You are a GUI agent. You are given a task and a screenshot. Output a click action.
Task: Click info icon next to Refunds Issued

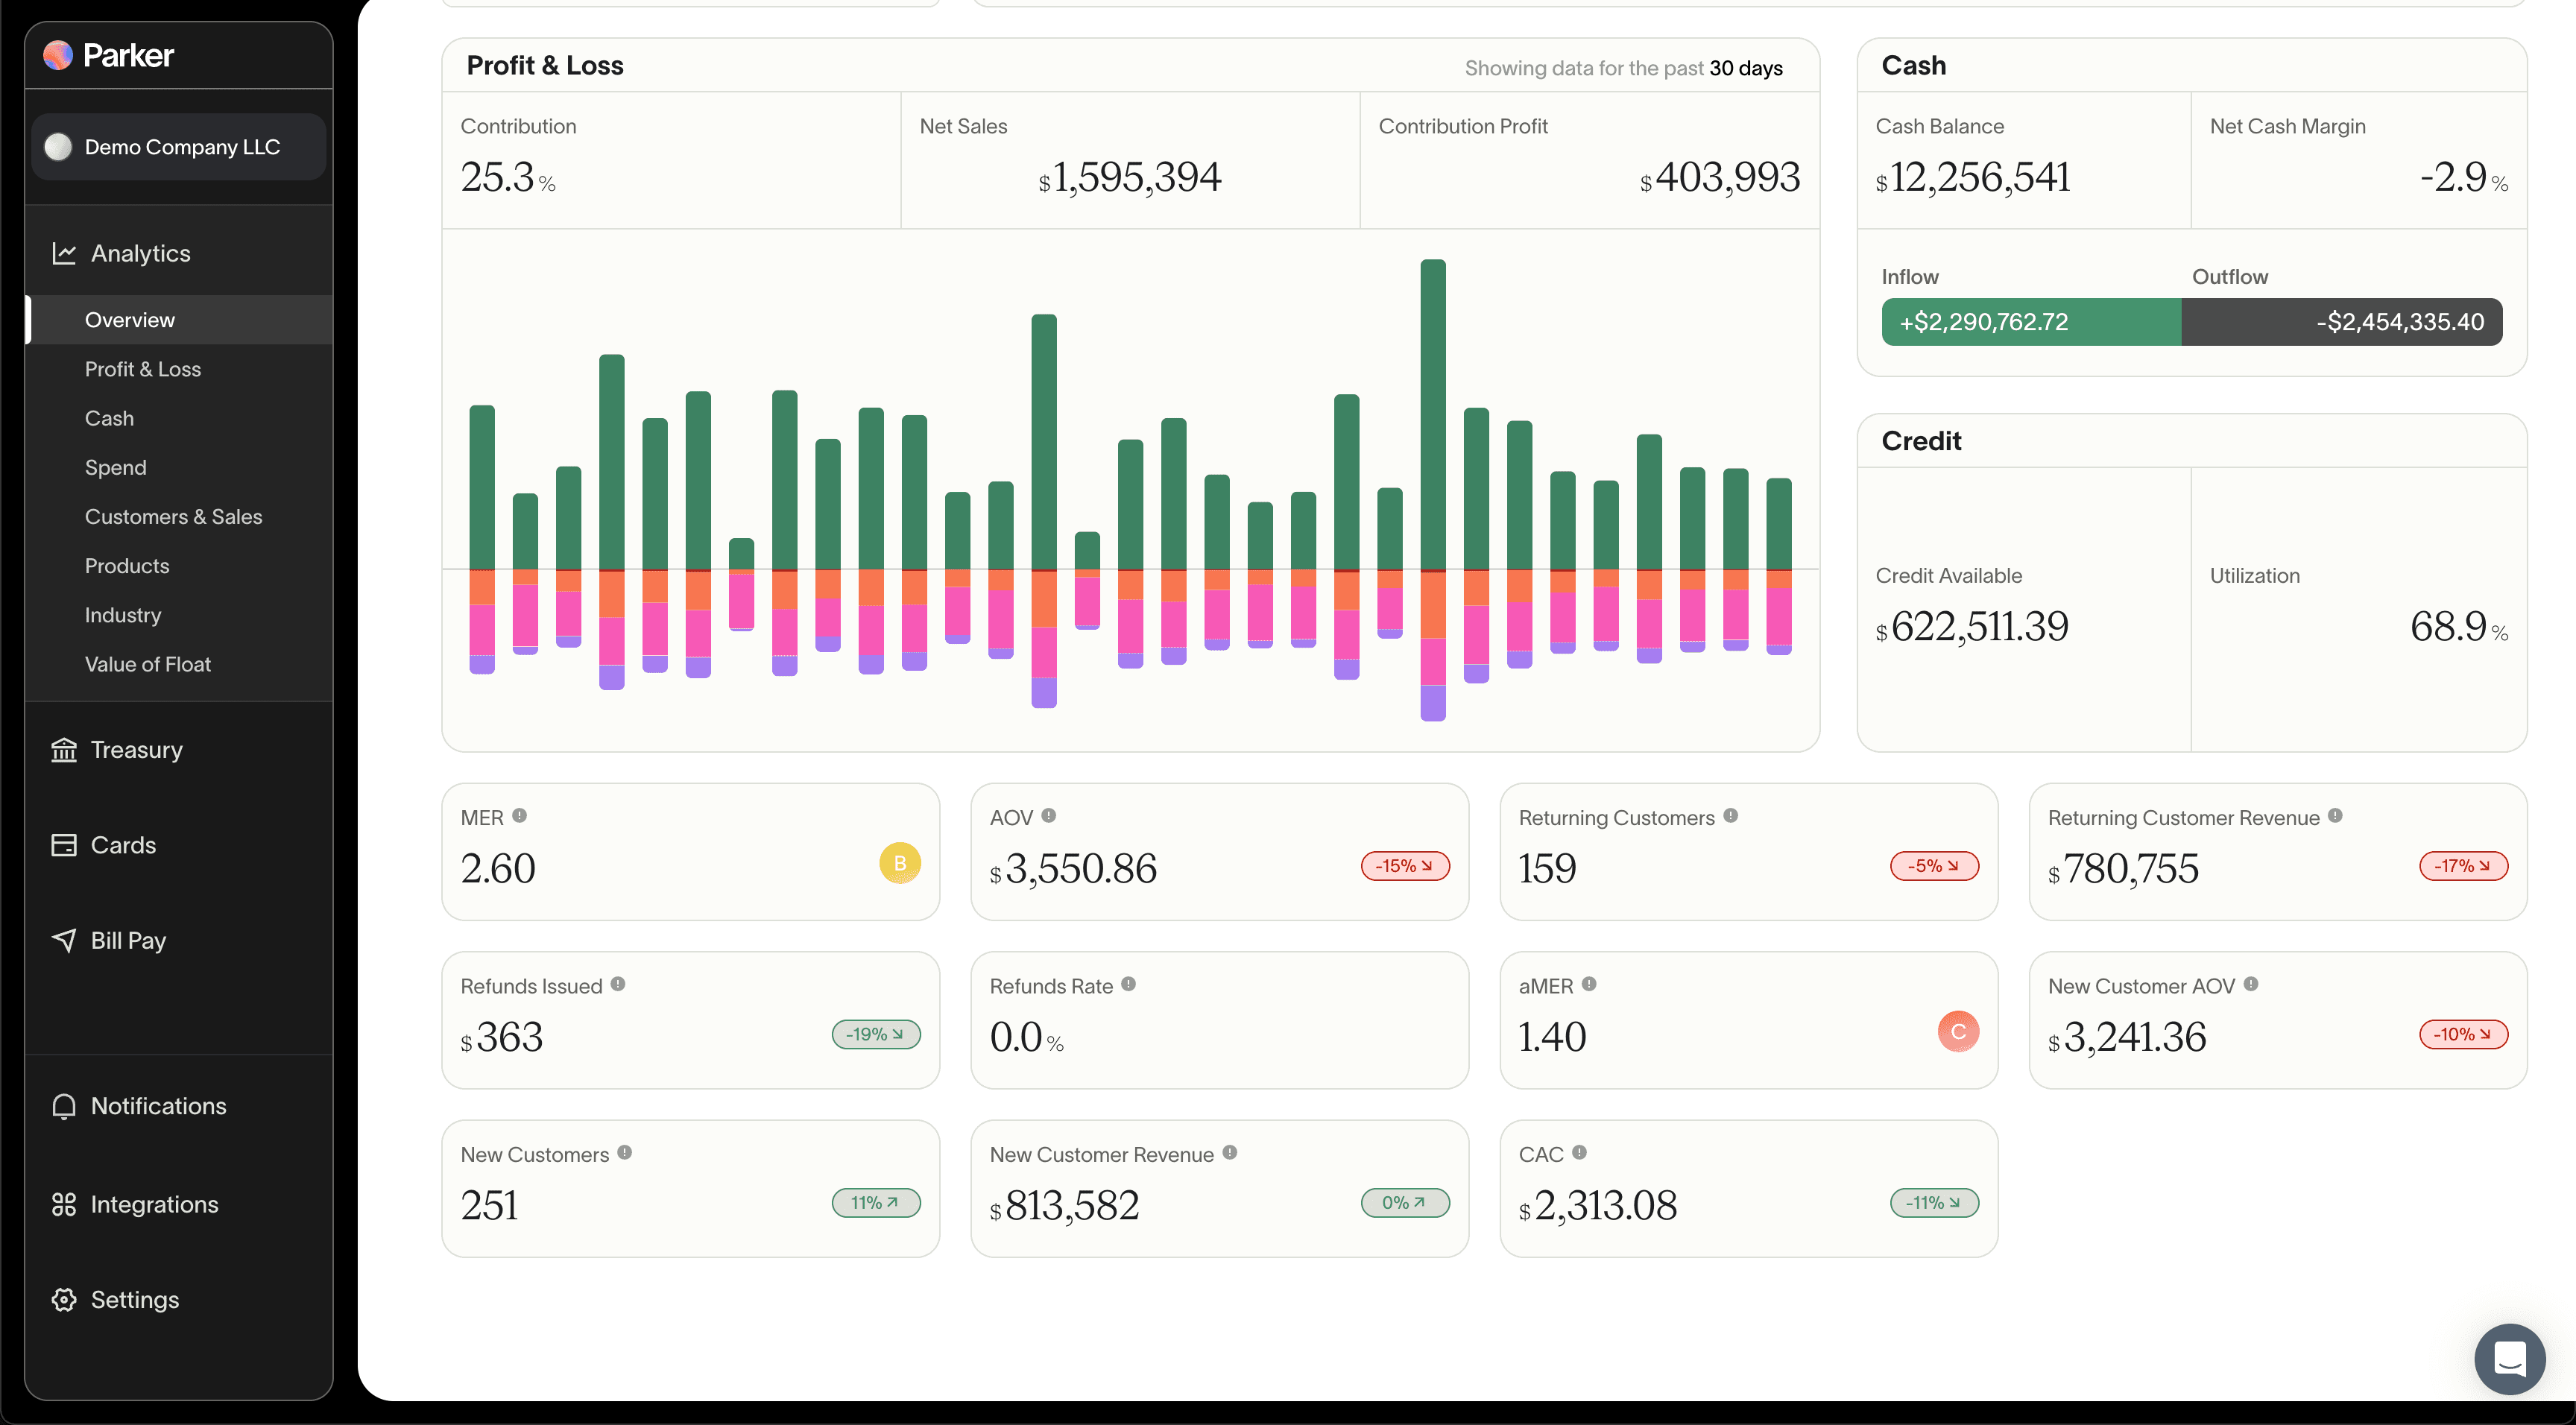click(618, 984)
